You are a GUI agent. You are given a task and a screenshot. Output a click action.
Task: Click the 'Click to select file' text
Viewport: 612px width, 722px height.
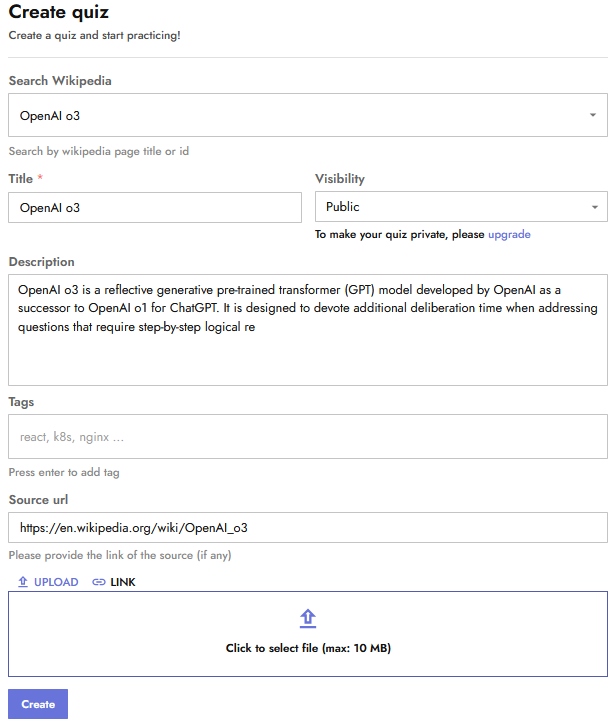pos(308,648)
